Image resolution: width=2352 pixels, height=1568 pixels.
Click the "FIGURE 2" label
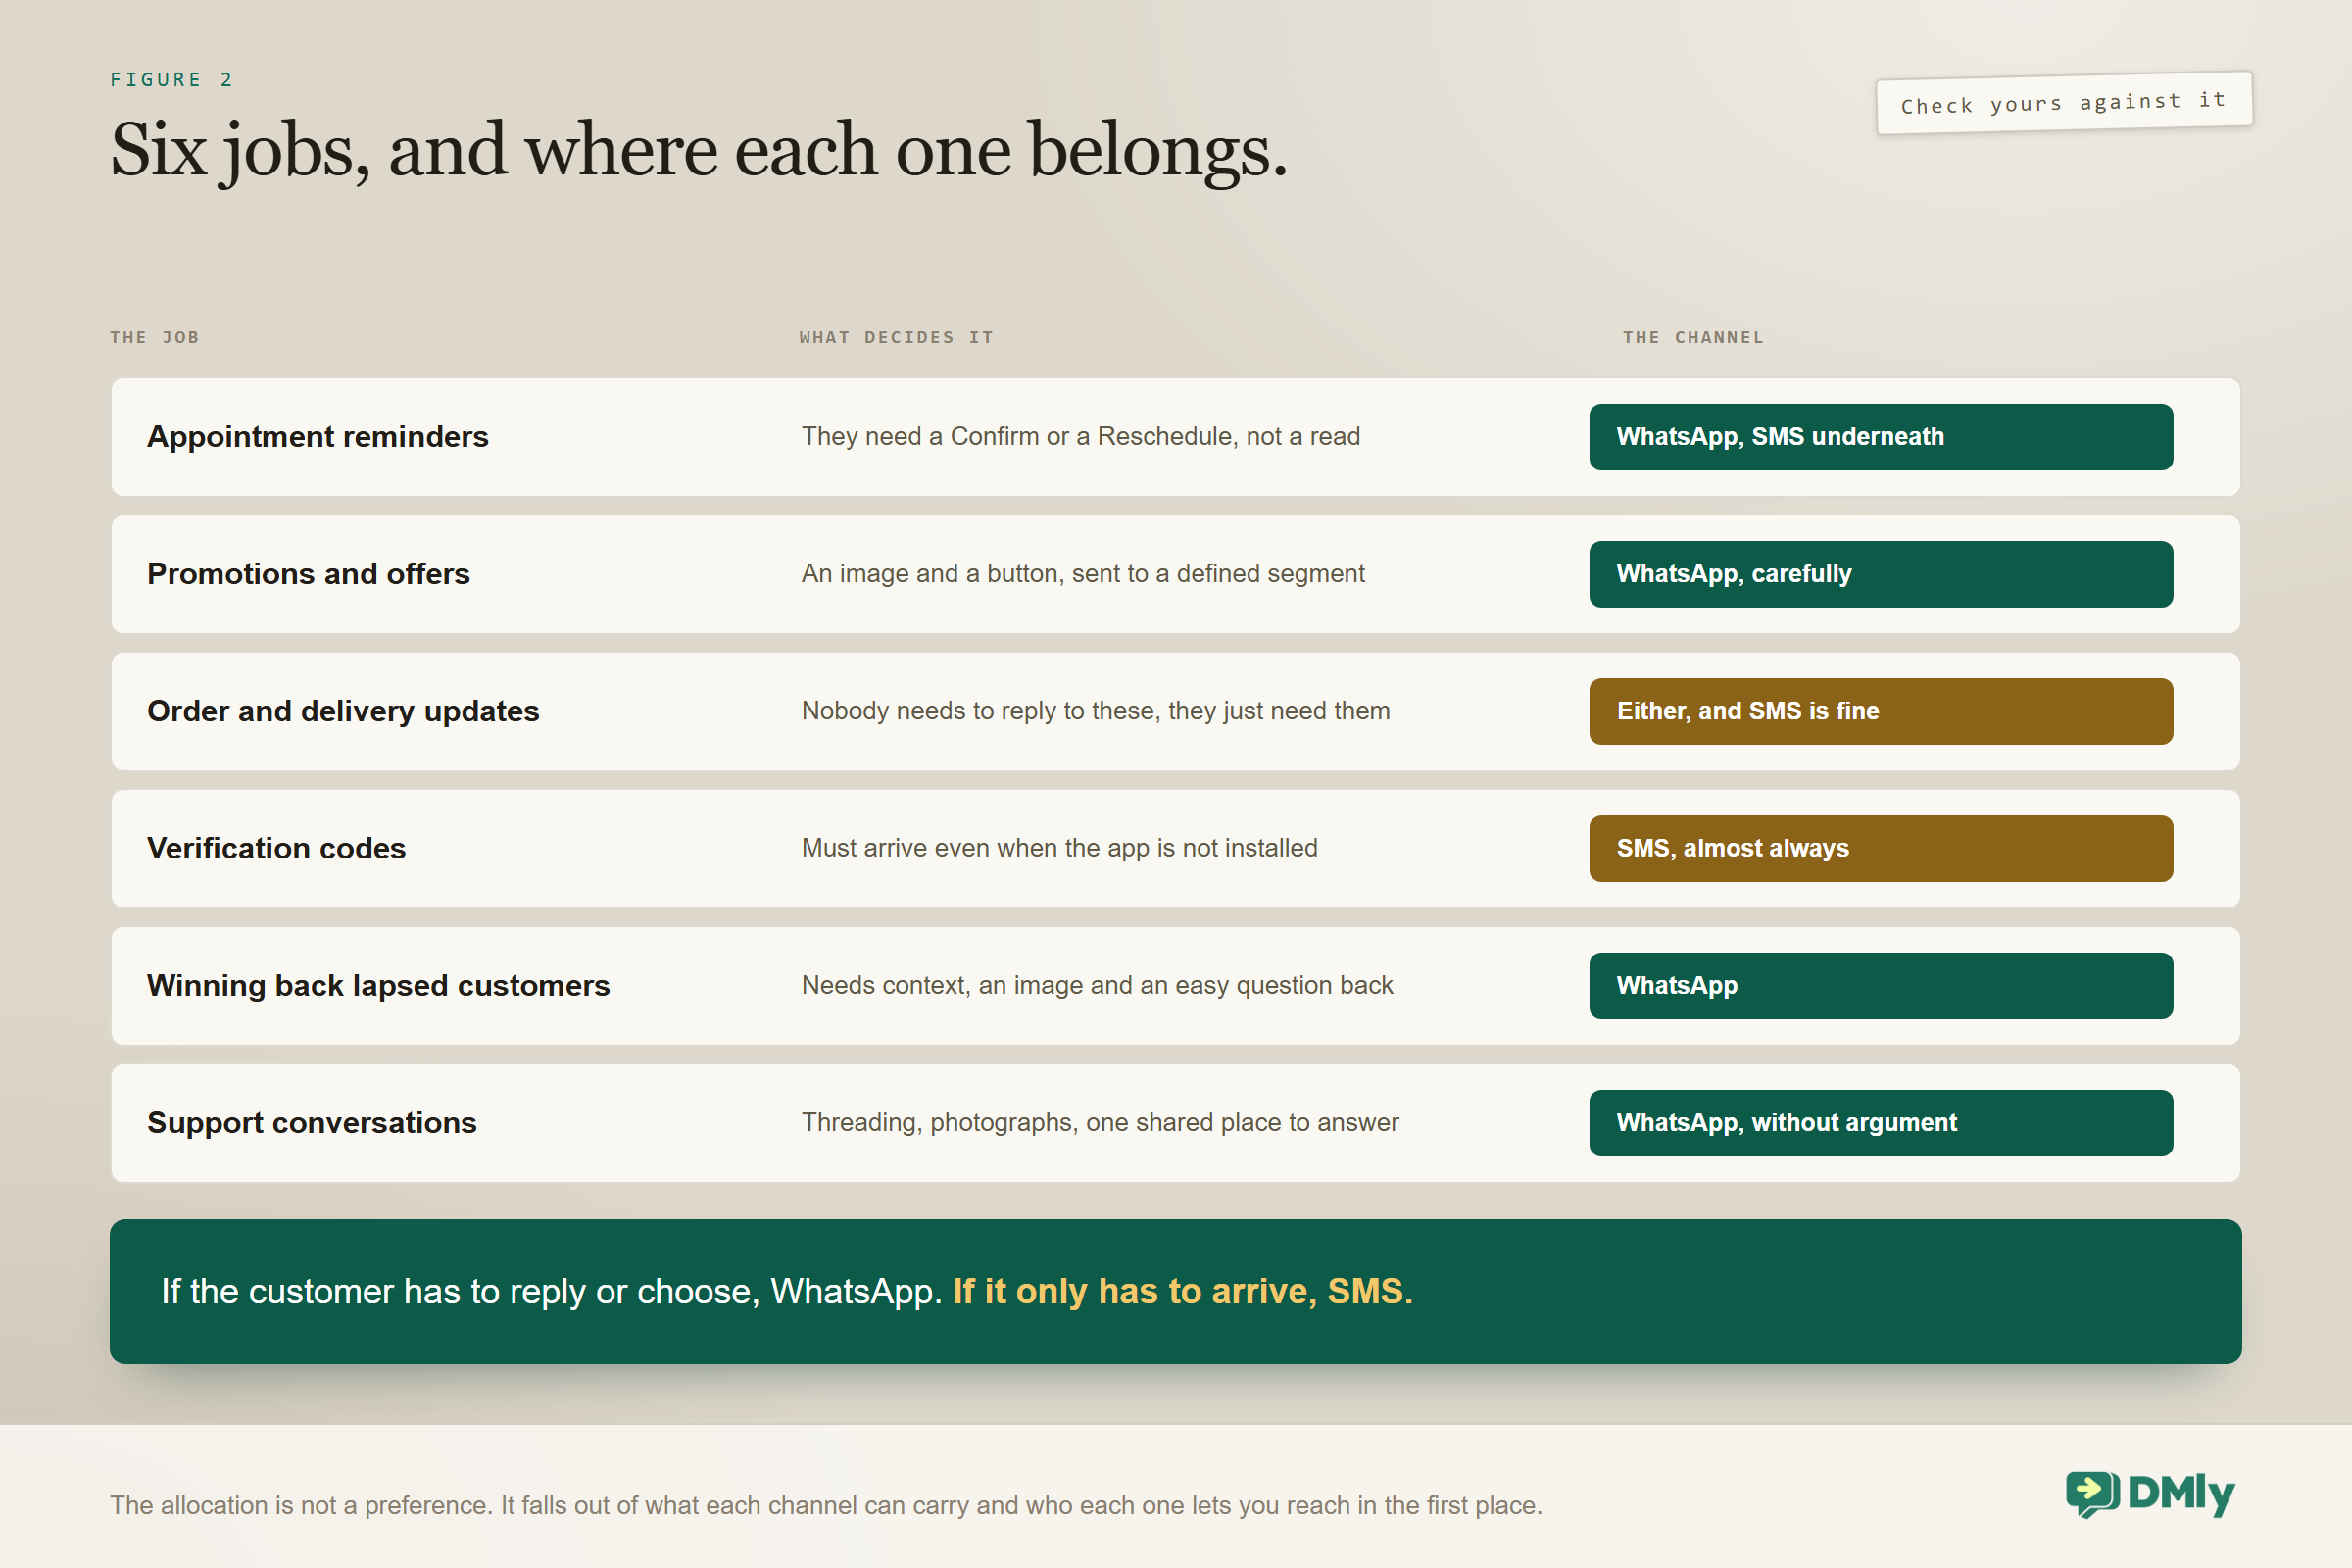(x=172, y=80)
